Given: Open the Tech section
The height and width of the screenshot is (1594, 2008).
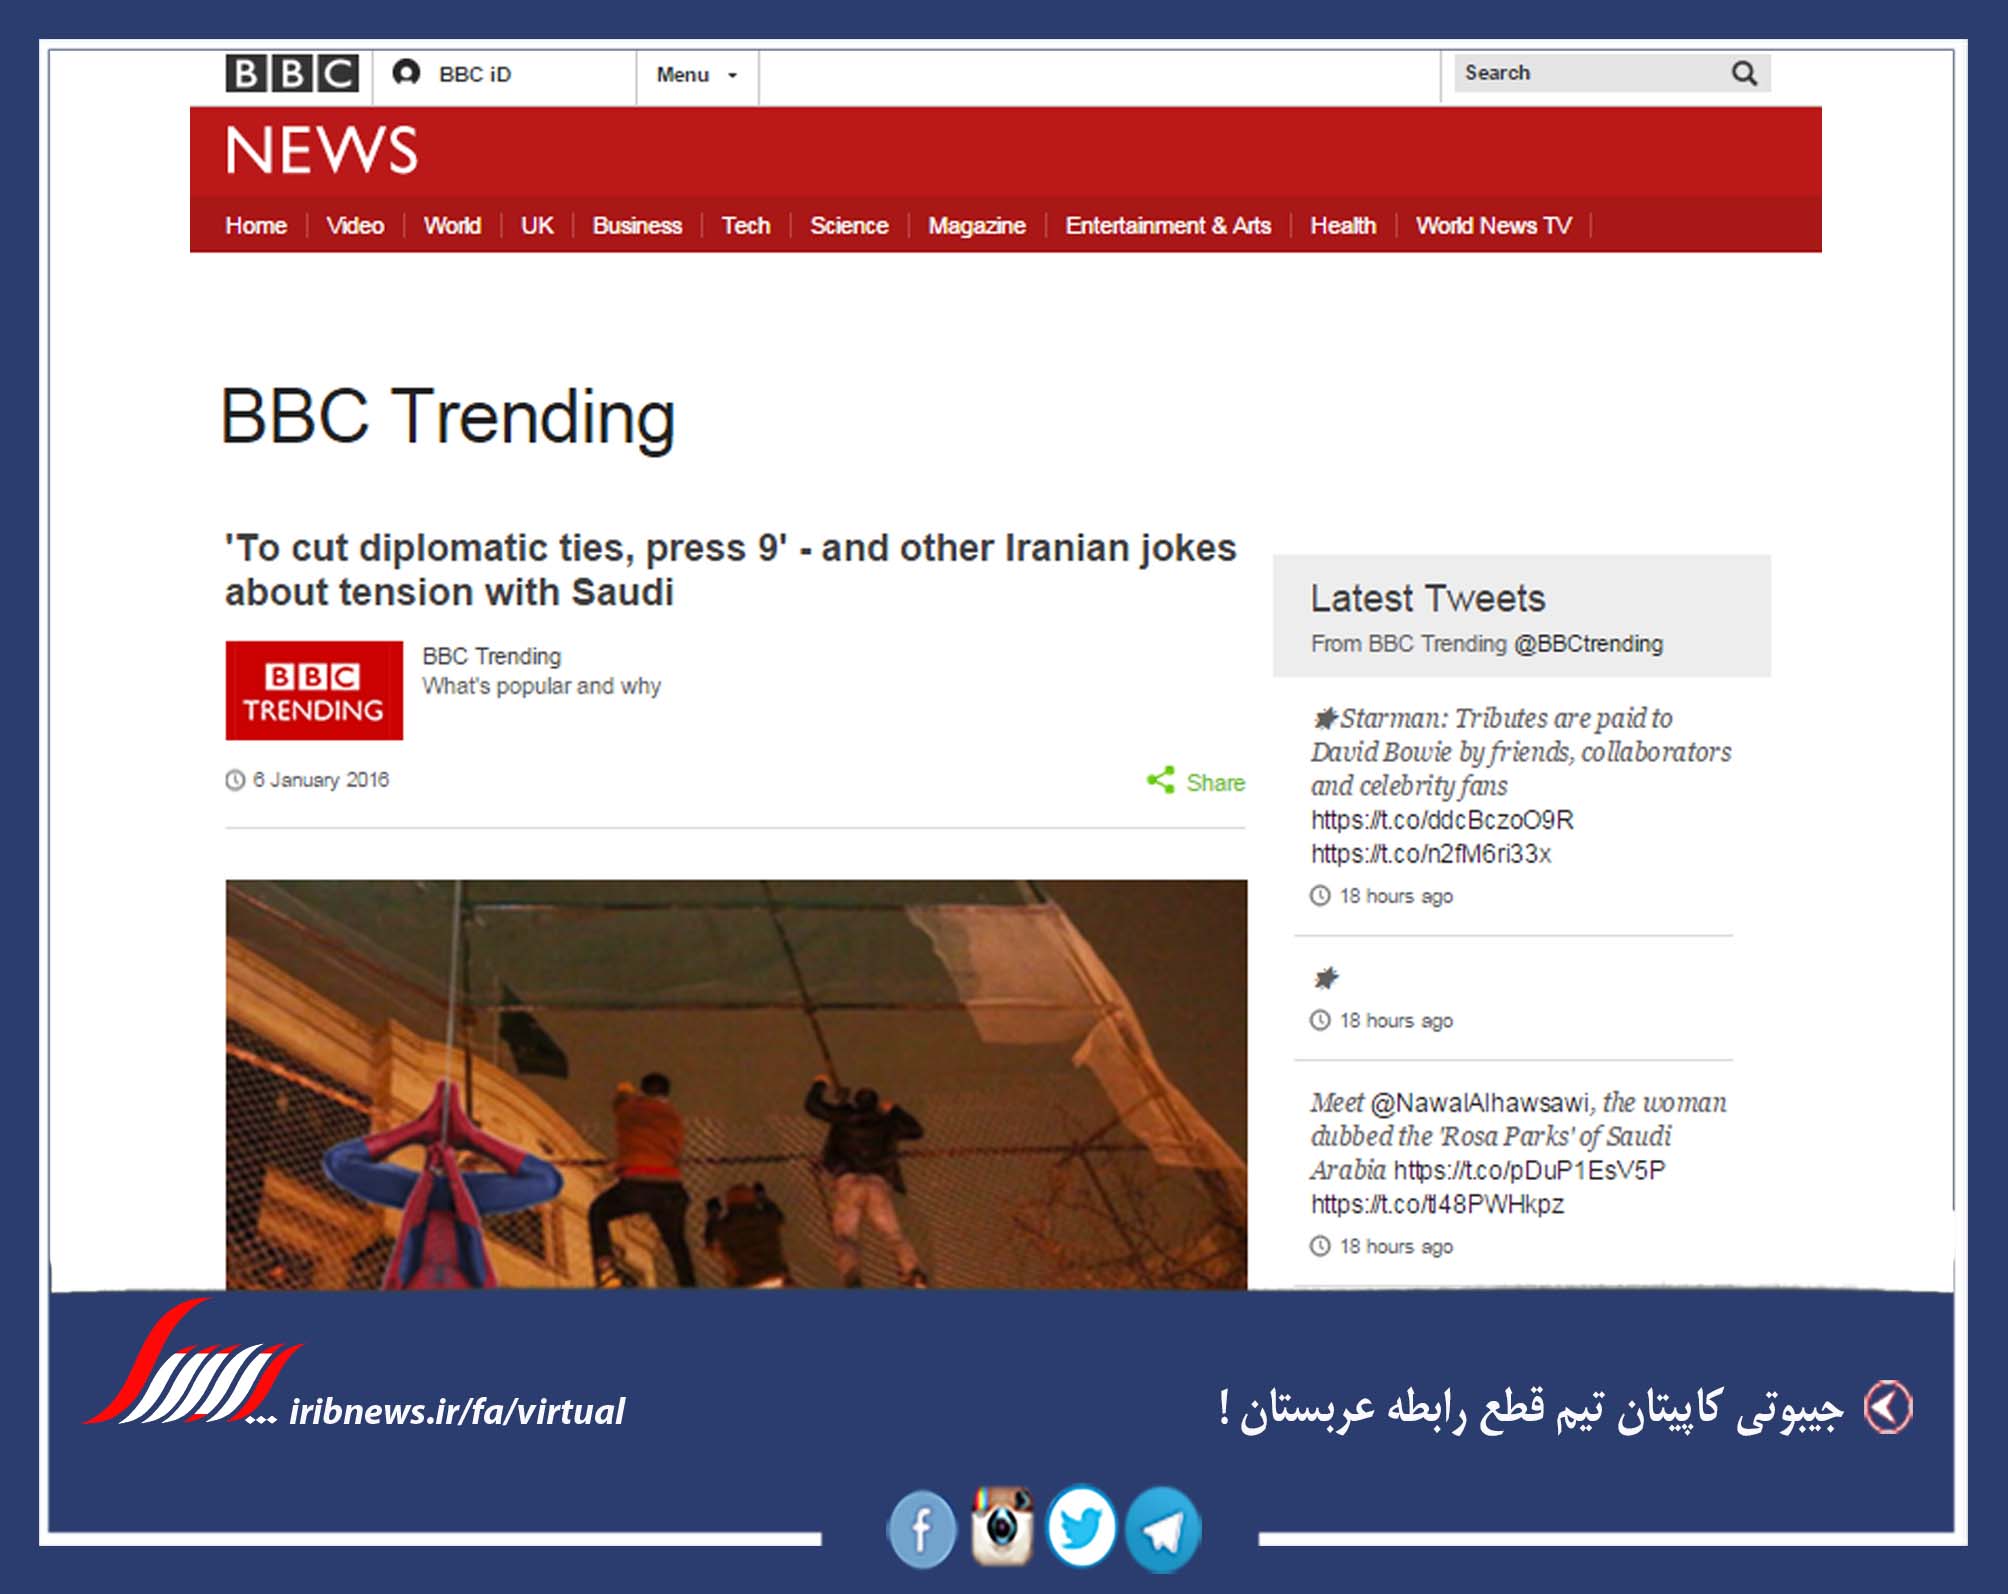Looking at the screenshot, I should tap(746, 225).
